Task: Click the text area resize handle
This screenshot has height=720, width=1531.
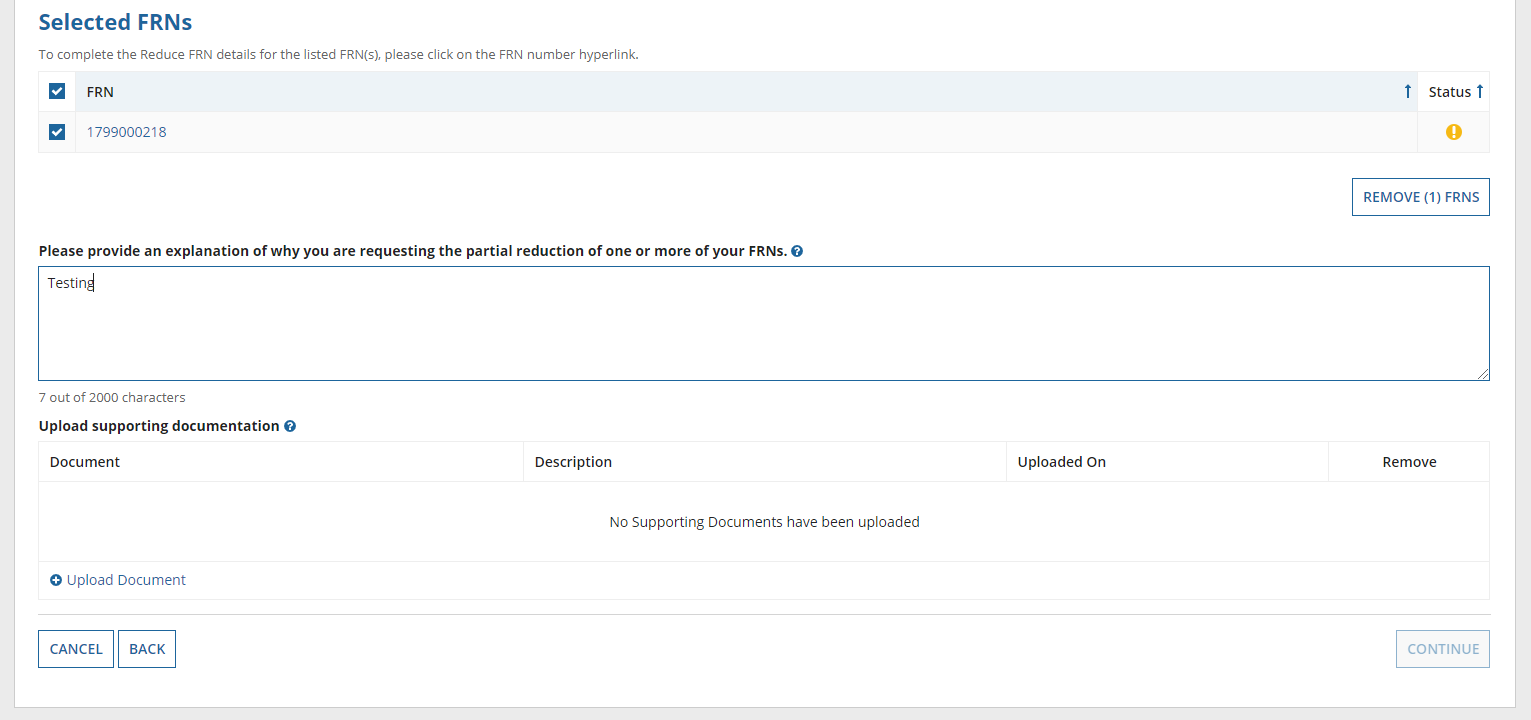Action: (x=1483, y=374)
